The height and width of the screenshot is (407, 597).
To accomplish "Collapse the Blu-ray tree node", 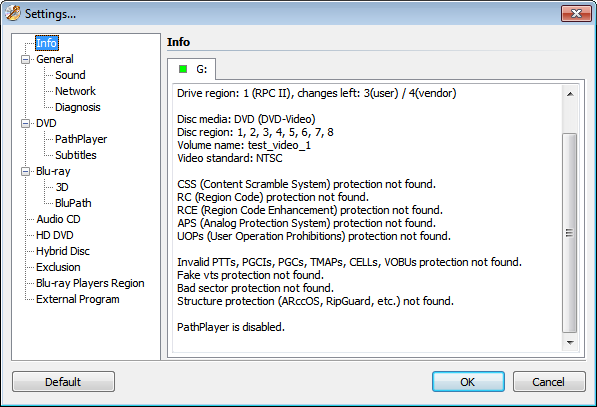I will pyautogui.click(x=26, y=171).
